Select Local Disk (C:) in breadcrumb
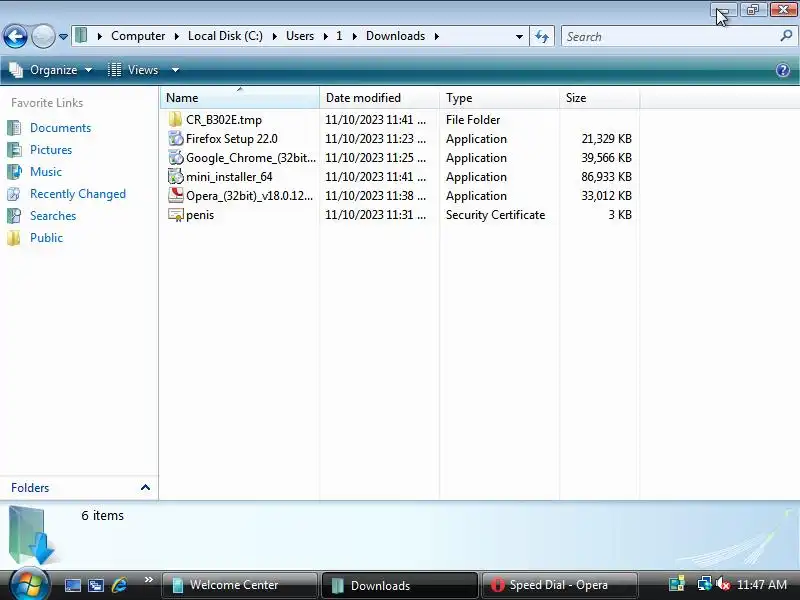This screenshot has width=800, height=600. [x=225, y=36]
